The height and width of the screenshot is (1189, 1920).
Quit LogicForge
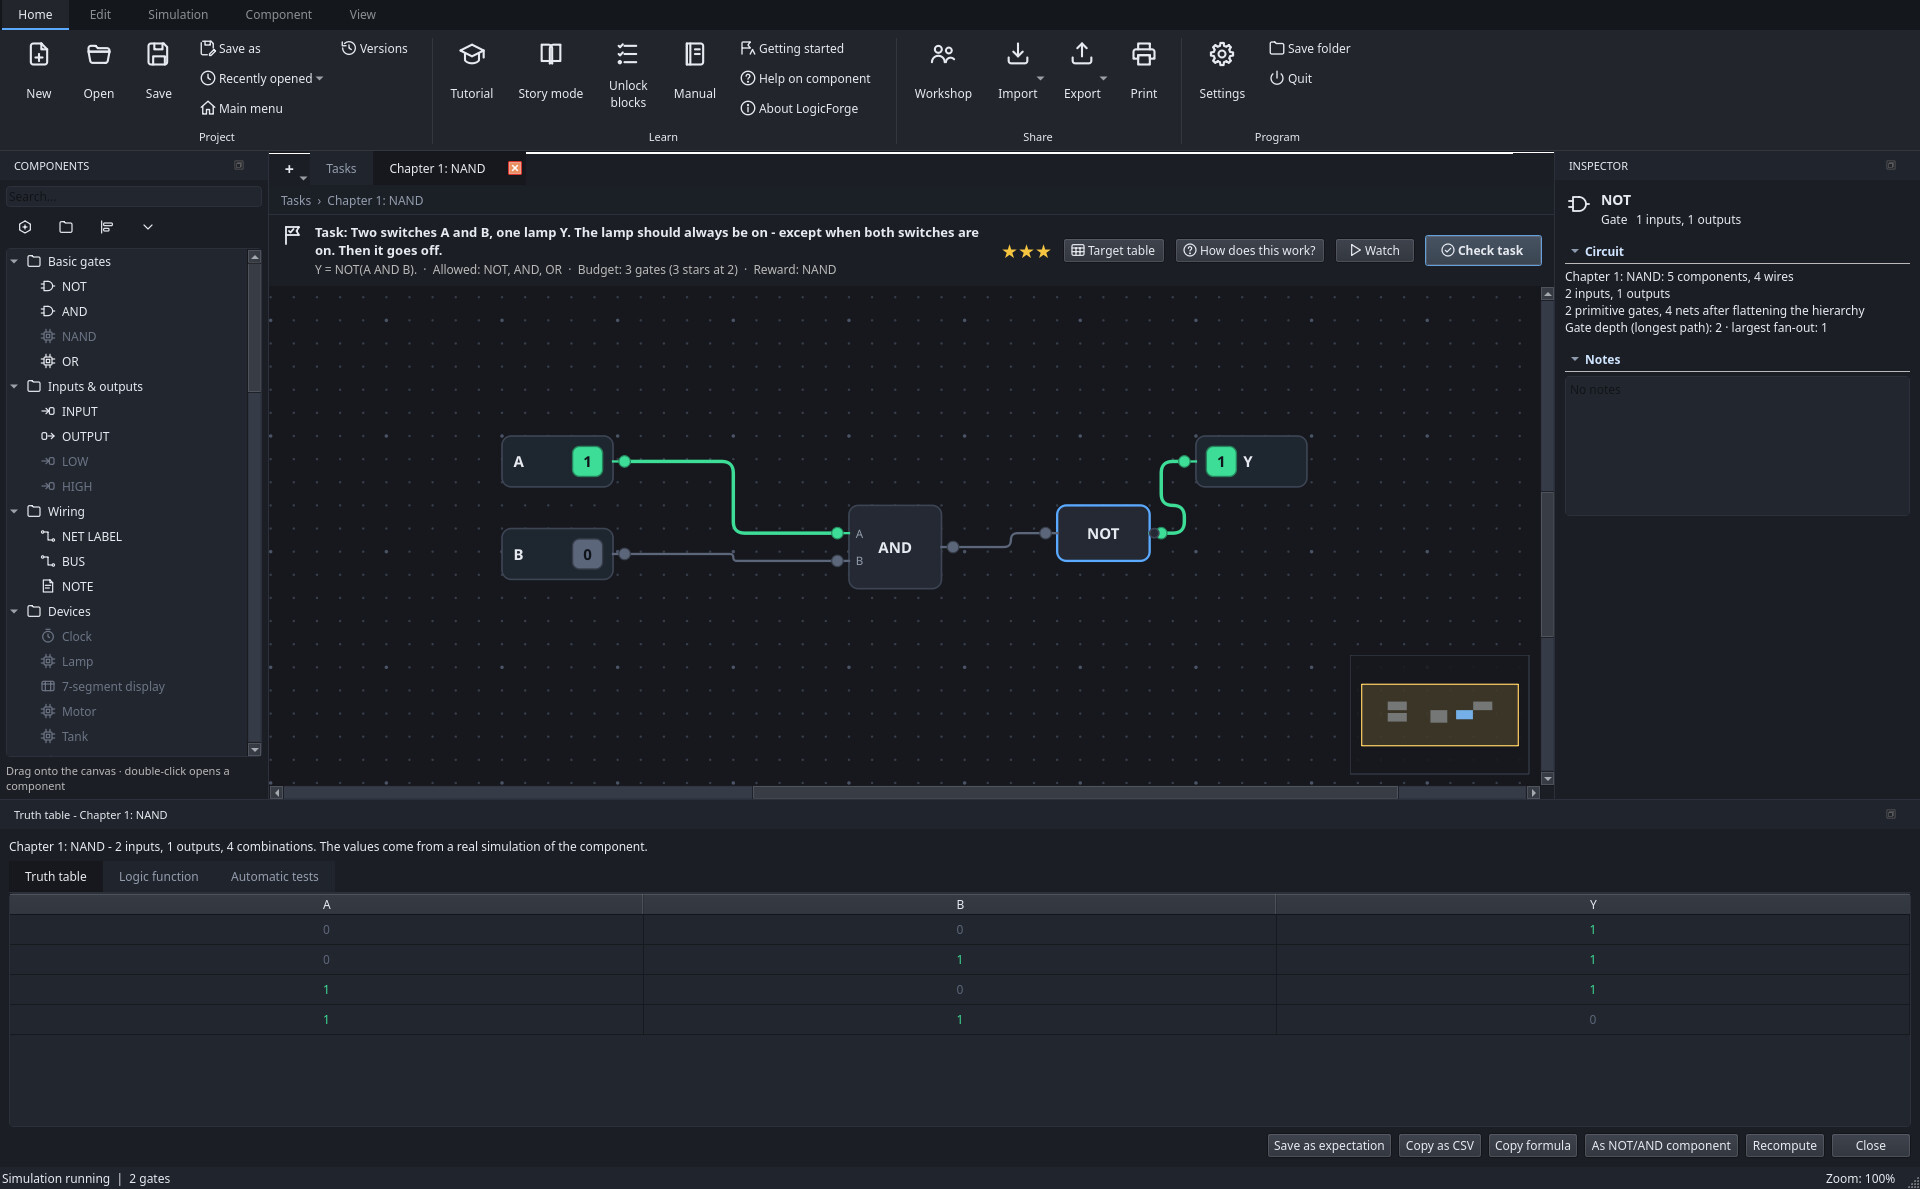click(1290, 78)
